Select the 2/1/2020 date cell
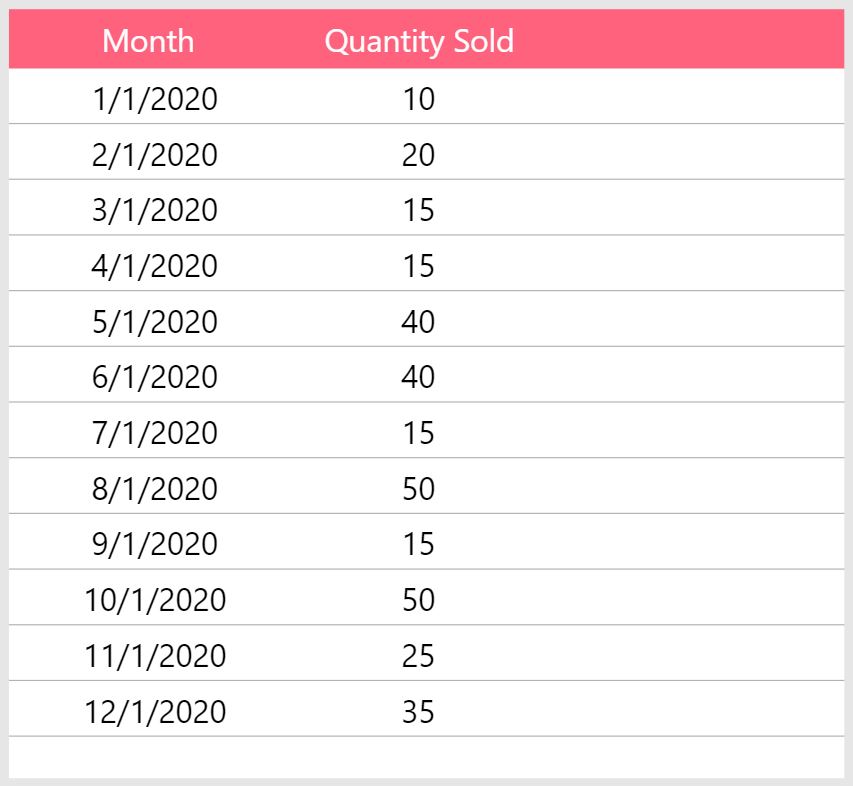The height and width of the screenshot is (786, 853). 155,154
